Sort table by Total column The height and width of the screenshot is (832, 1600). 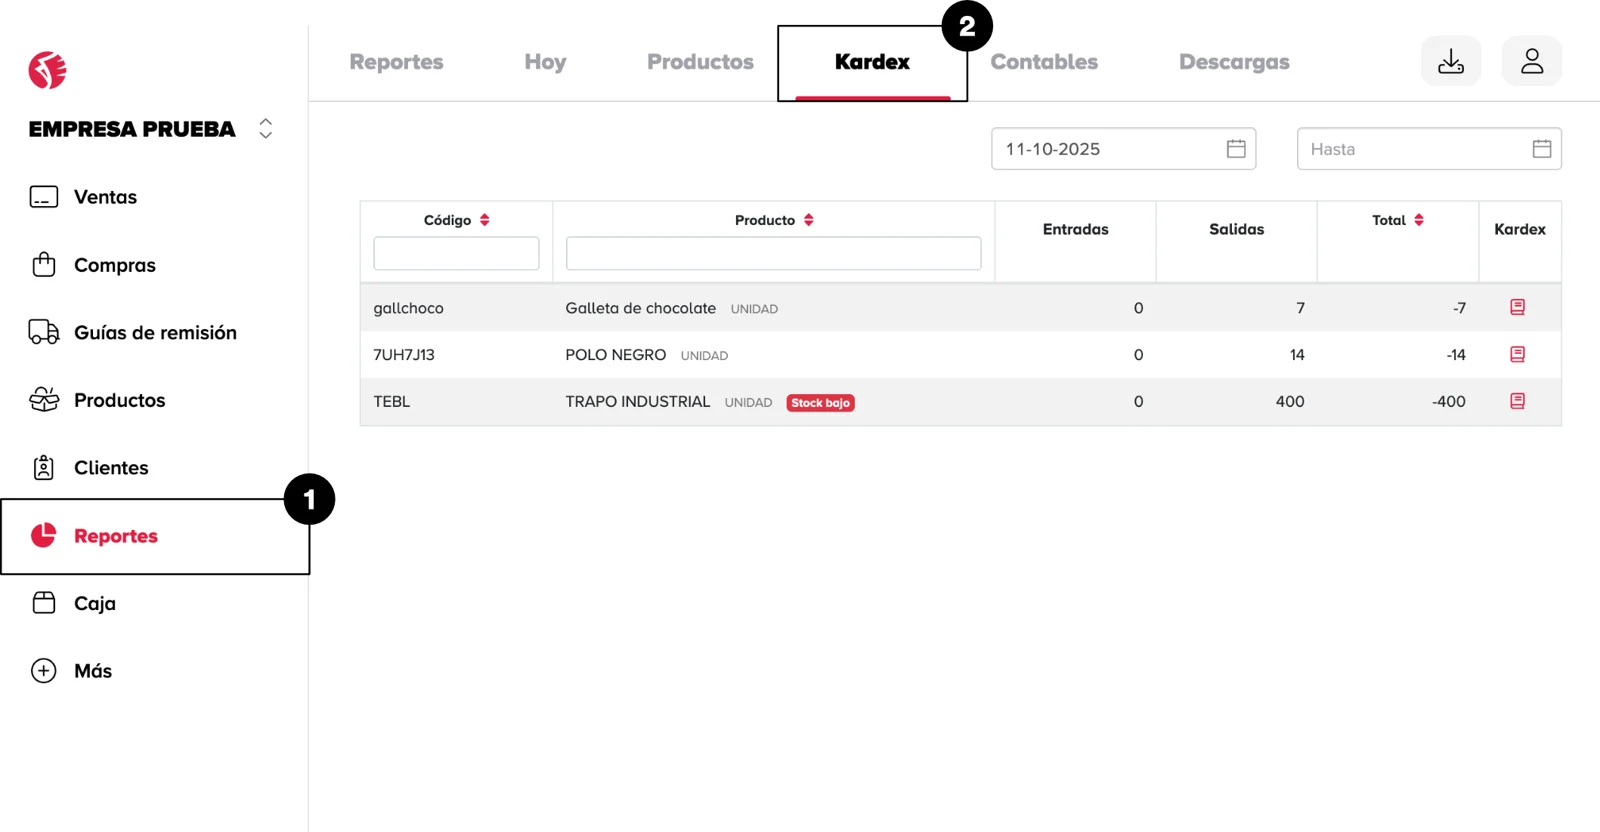[1419, 220]
